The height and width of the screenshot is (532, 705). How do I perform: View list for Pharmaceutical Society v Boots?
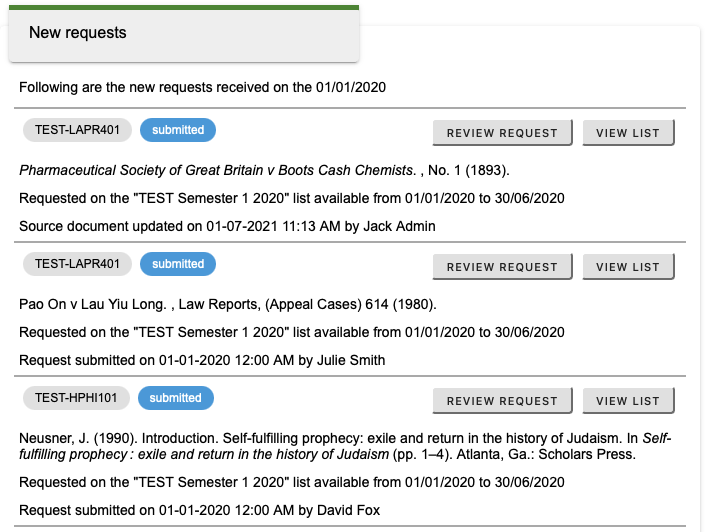click(x=628, y=133)
